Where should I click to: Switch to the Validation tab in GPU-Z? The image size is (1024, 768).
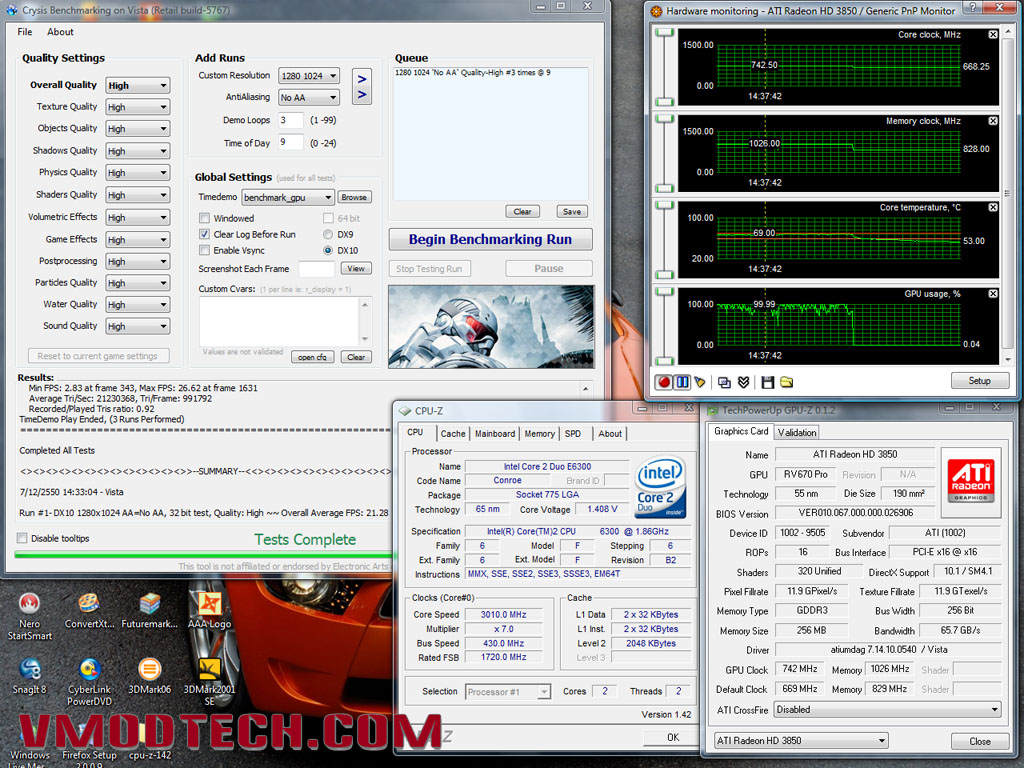[797, 432]
